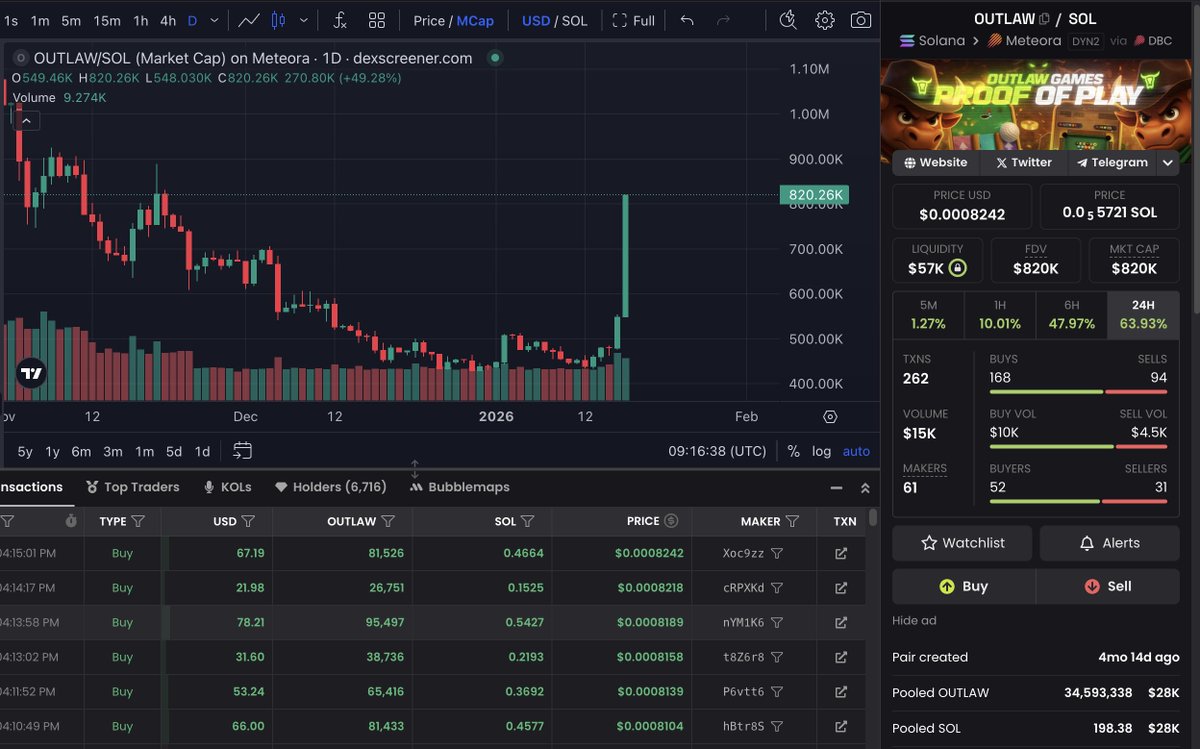
Task: Undo the last chart action
Action: (x=686, y=20)
